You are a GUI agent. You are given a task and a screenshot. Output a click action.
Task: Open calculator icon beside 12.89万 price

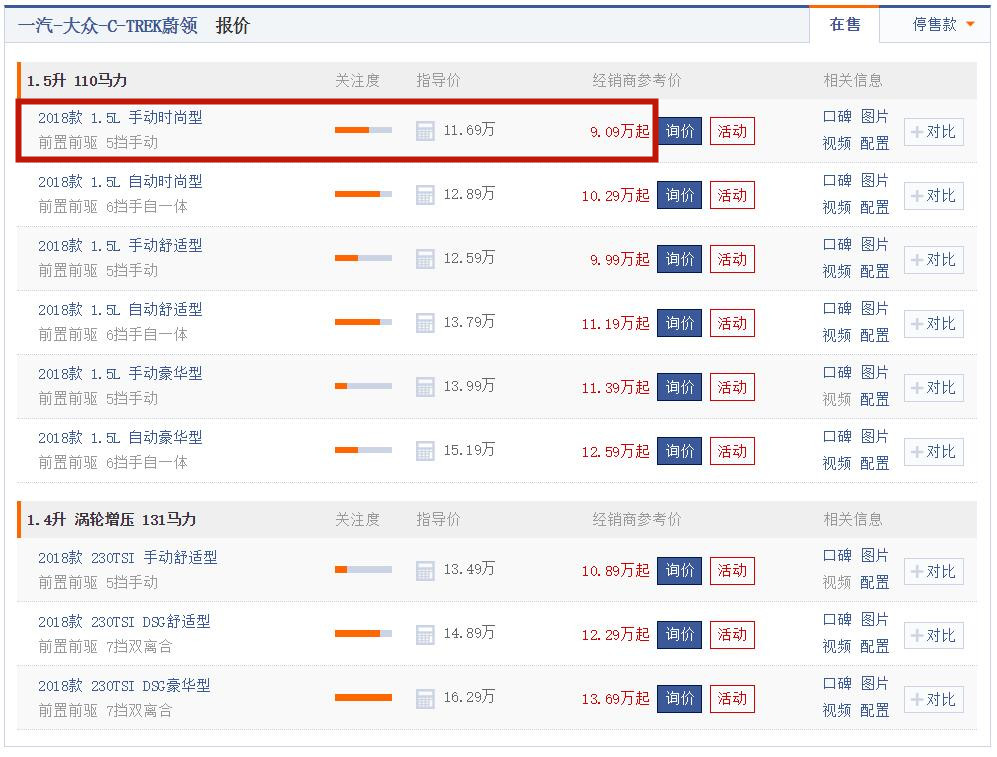[x=425, y=195]
